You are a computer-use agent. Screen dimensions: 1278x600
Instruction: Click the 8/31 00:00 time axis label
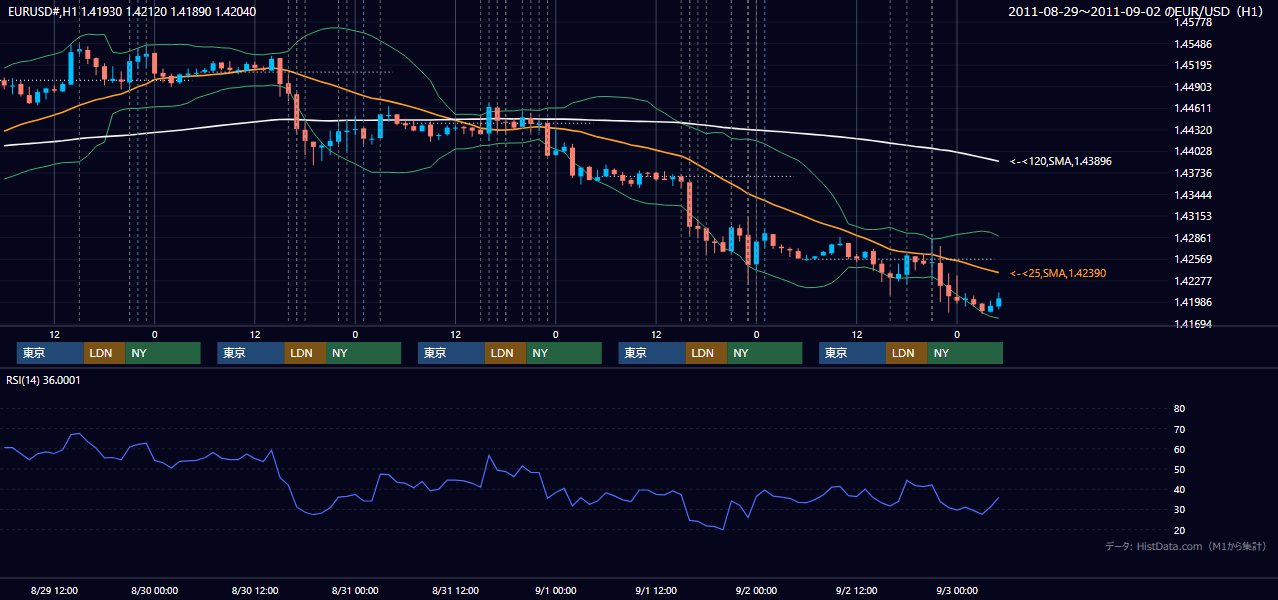(354, 591)
